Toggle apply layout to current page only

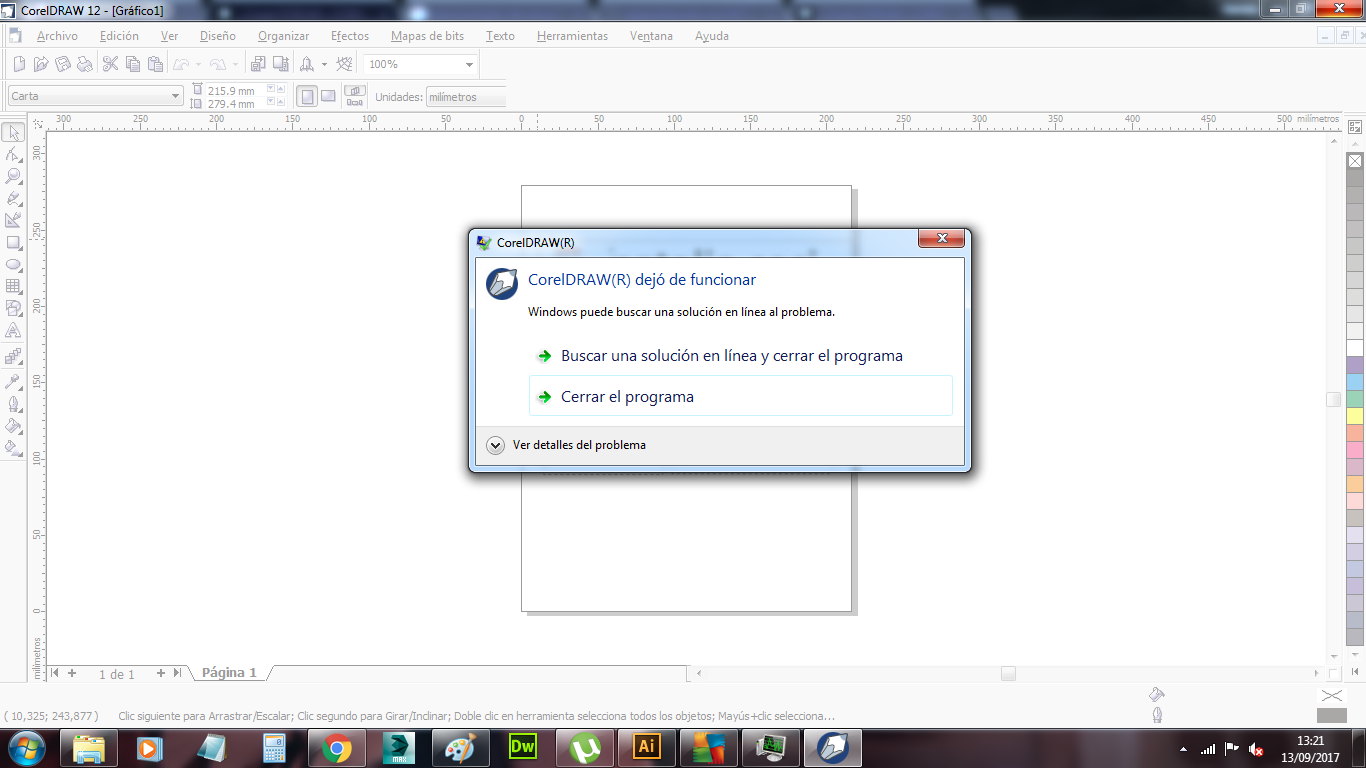[355, 102]
